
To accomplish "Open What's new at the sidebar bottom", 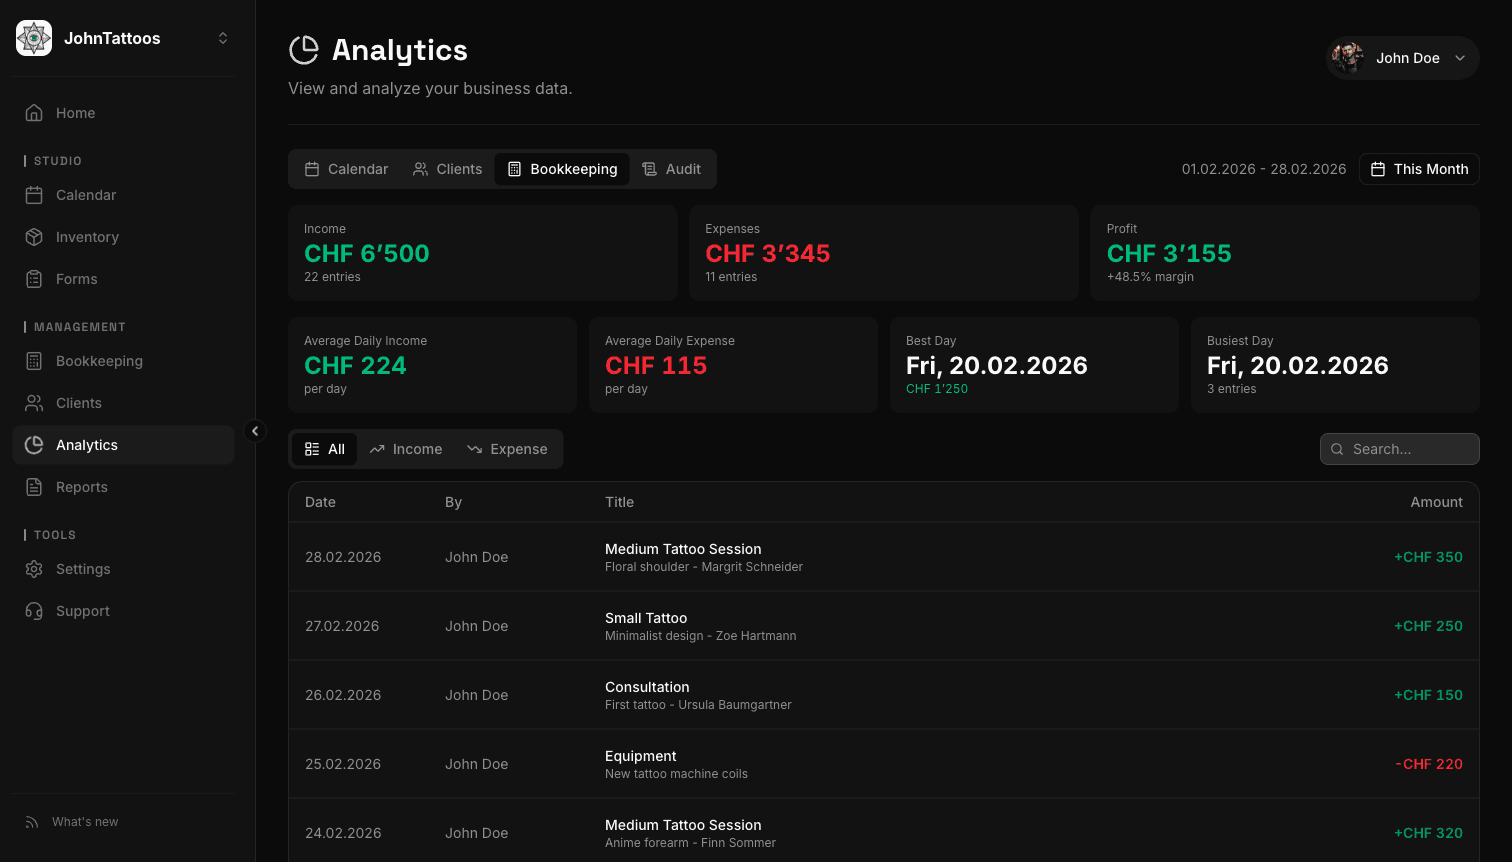I will tap(84, 821).
